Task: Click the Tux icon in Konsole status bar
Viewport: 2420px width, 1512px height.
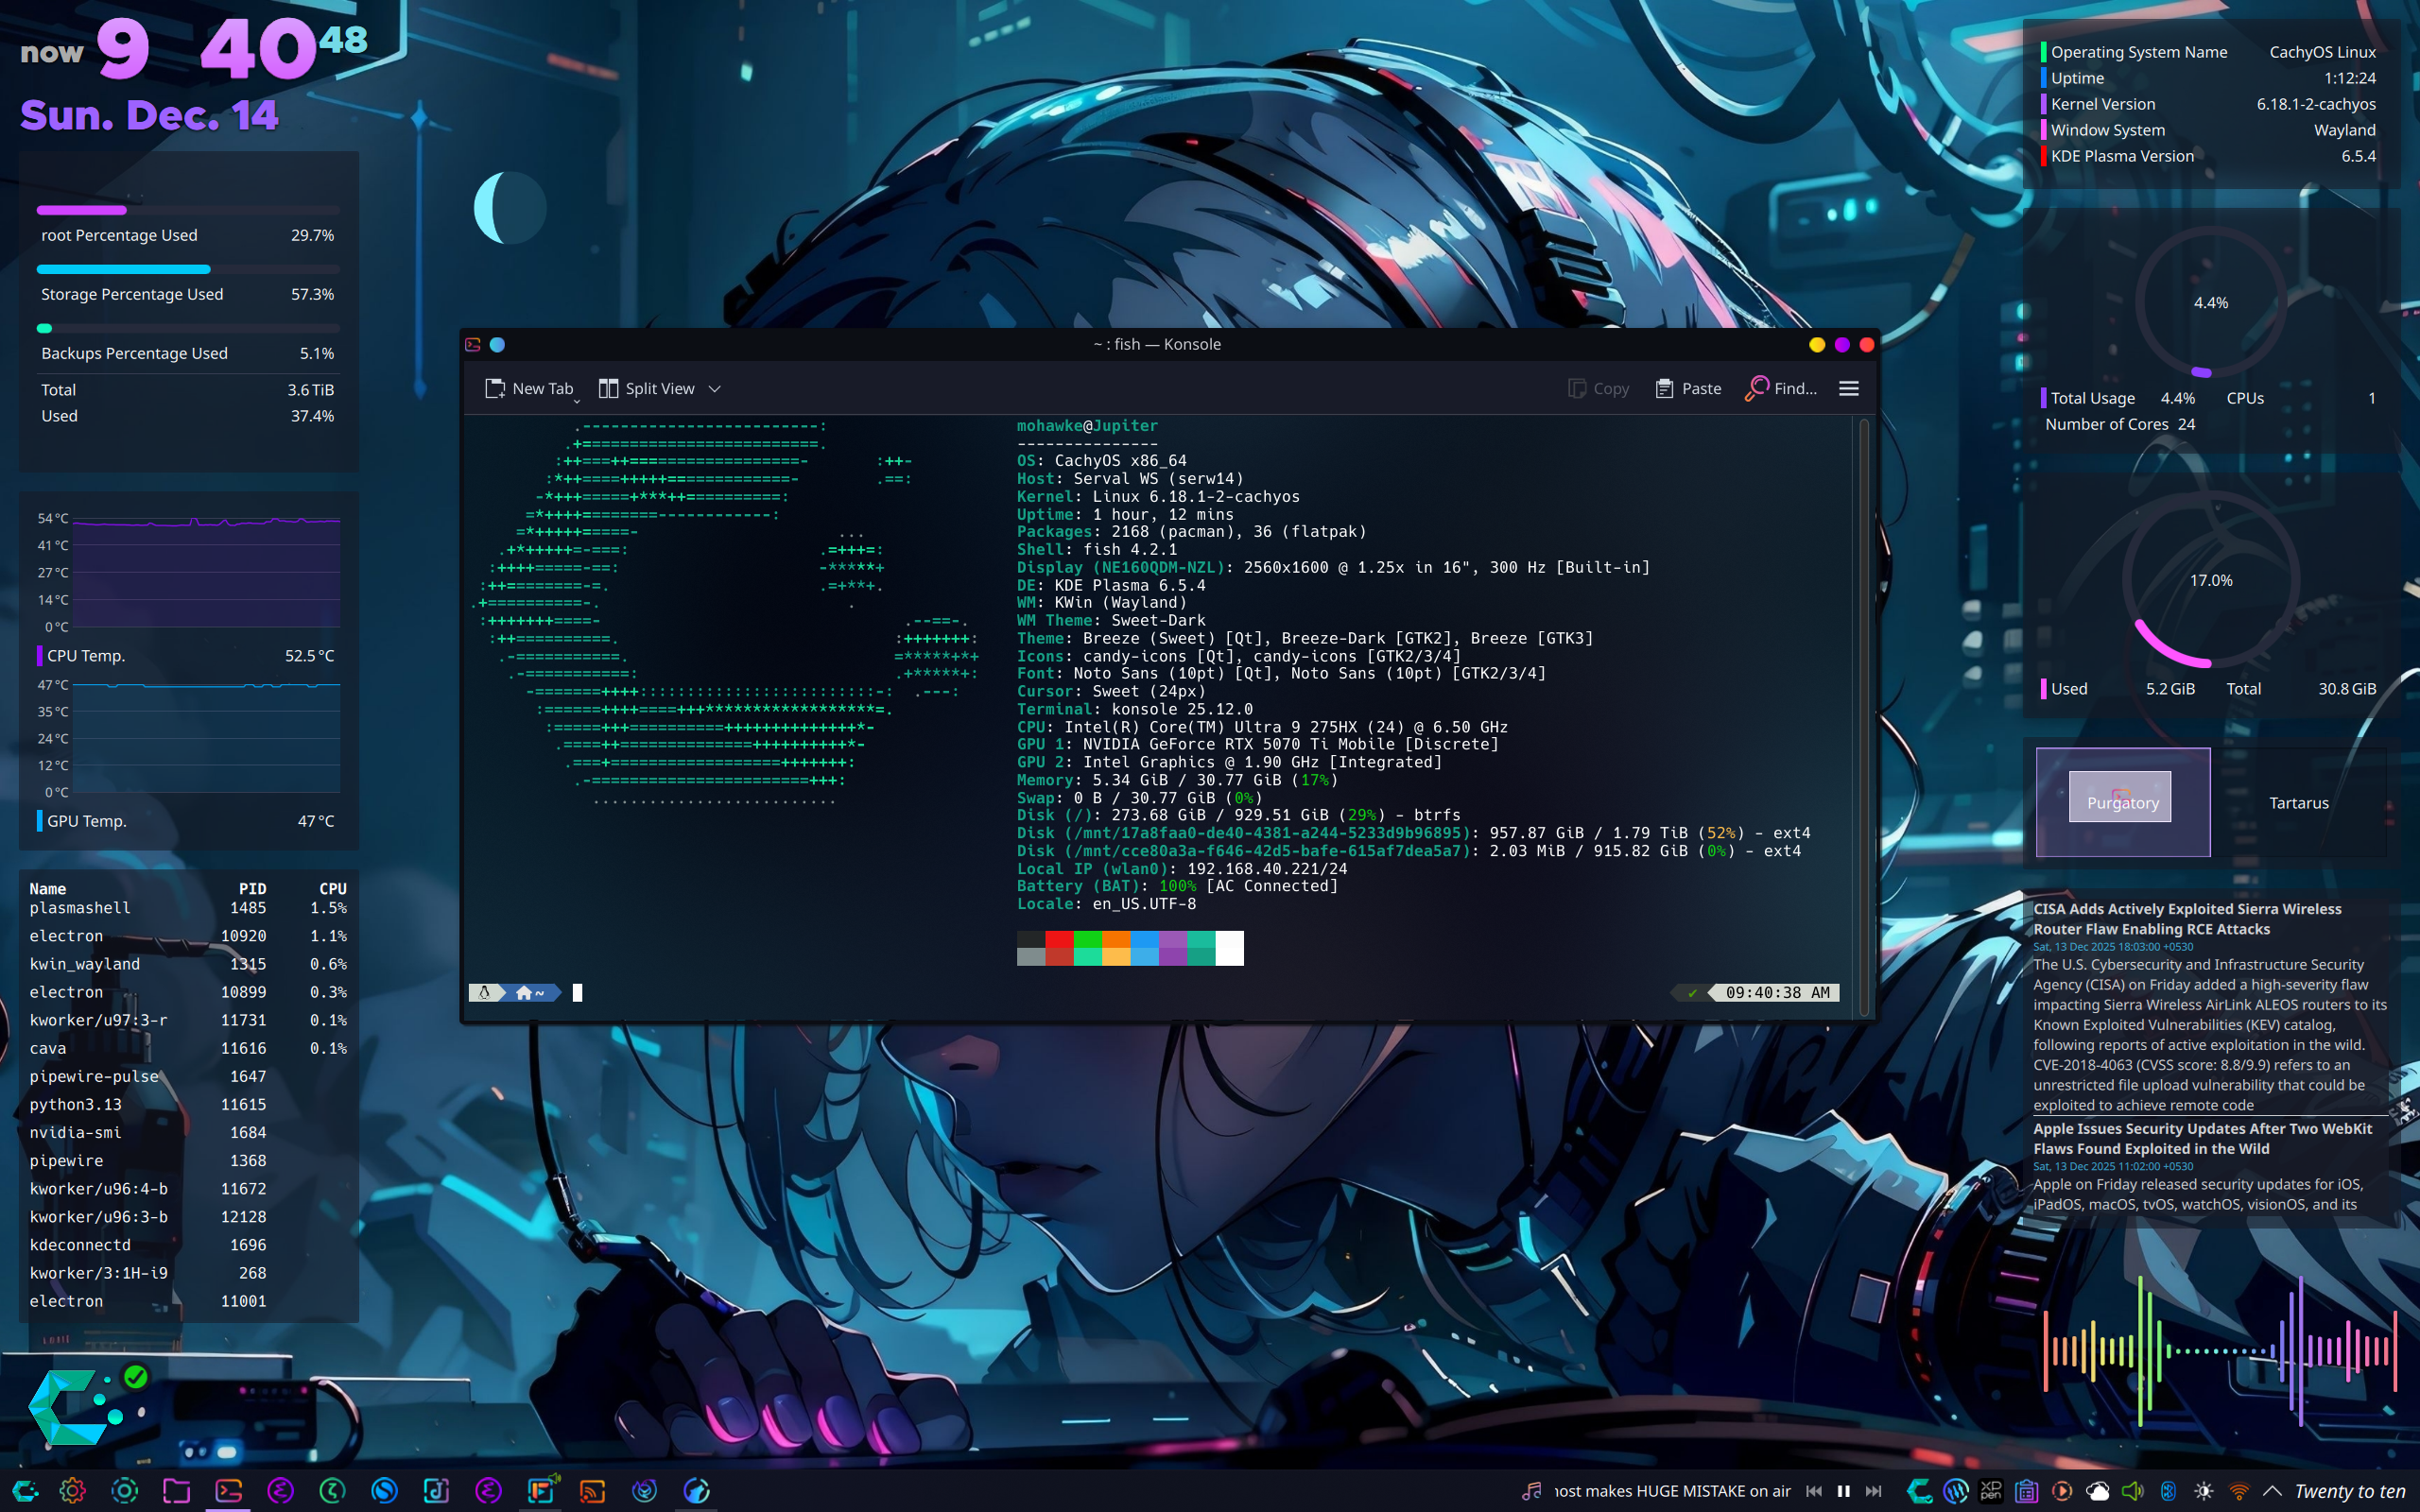Action: point(484,992)
